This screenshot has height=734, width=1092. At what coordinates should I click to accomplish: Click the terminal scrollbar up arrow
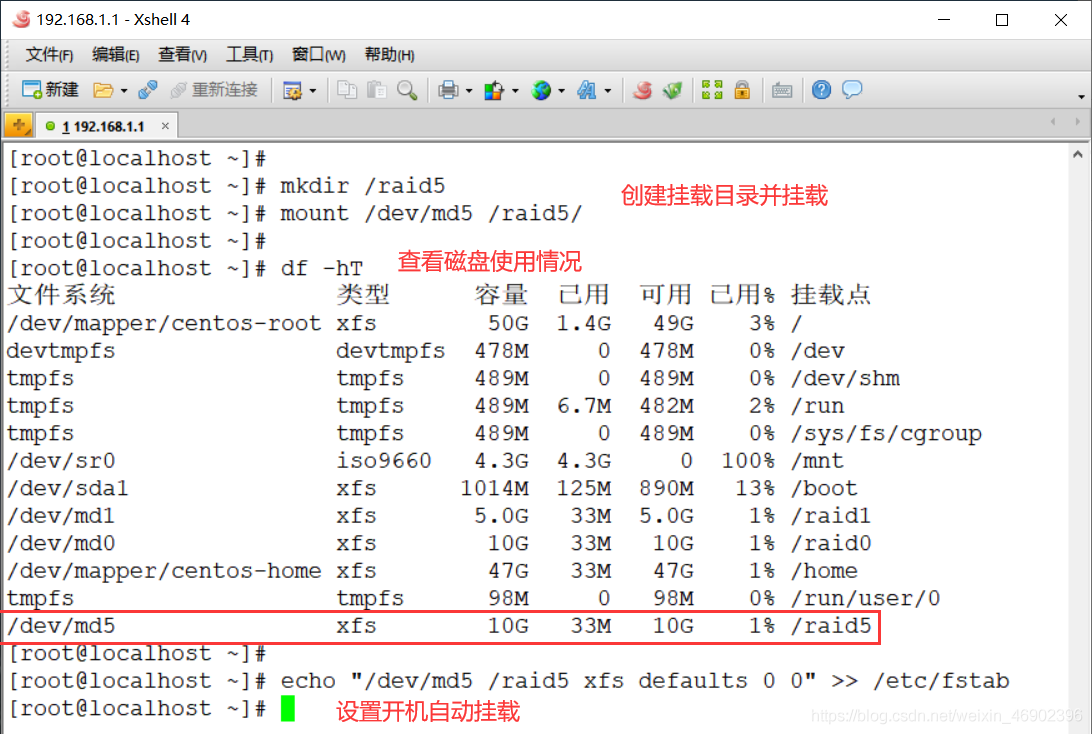[1078, 155]
